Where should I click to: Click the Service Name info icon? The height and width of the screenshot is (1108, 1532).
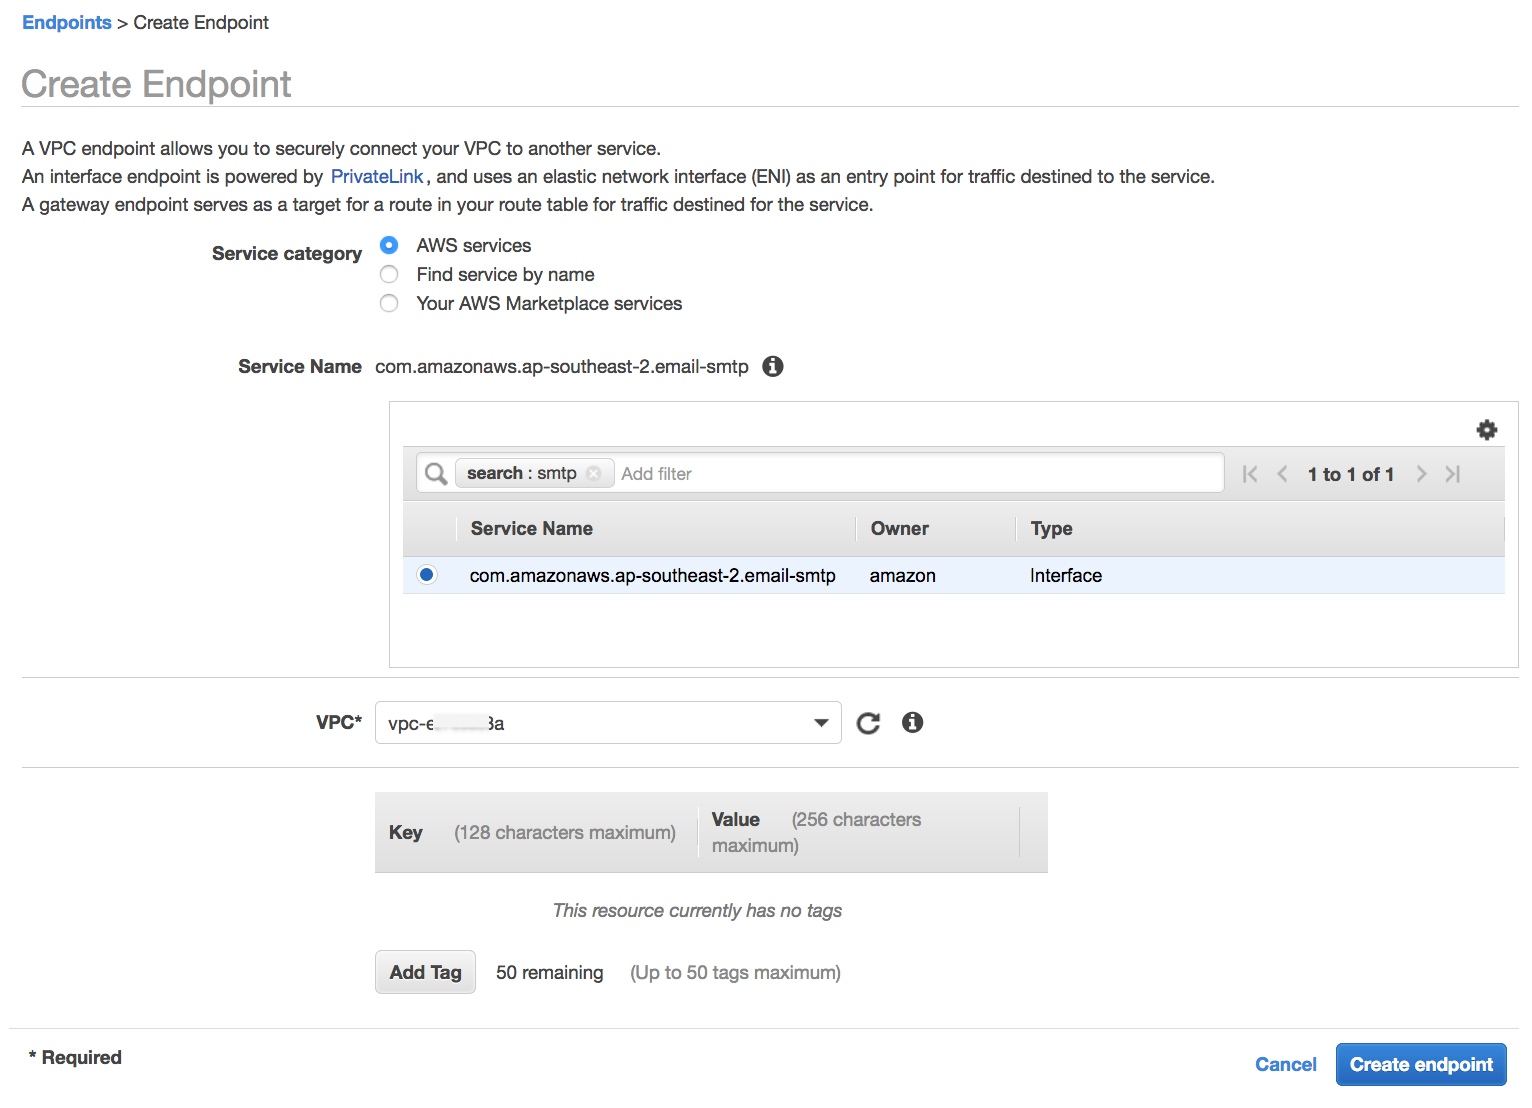(x=772, y=367)
